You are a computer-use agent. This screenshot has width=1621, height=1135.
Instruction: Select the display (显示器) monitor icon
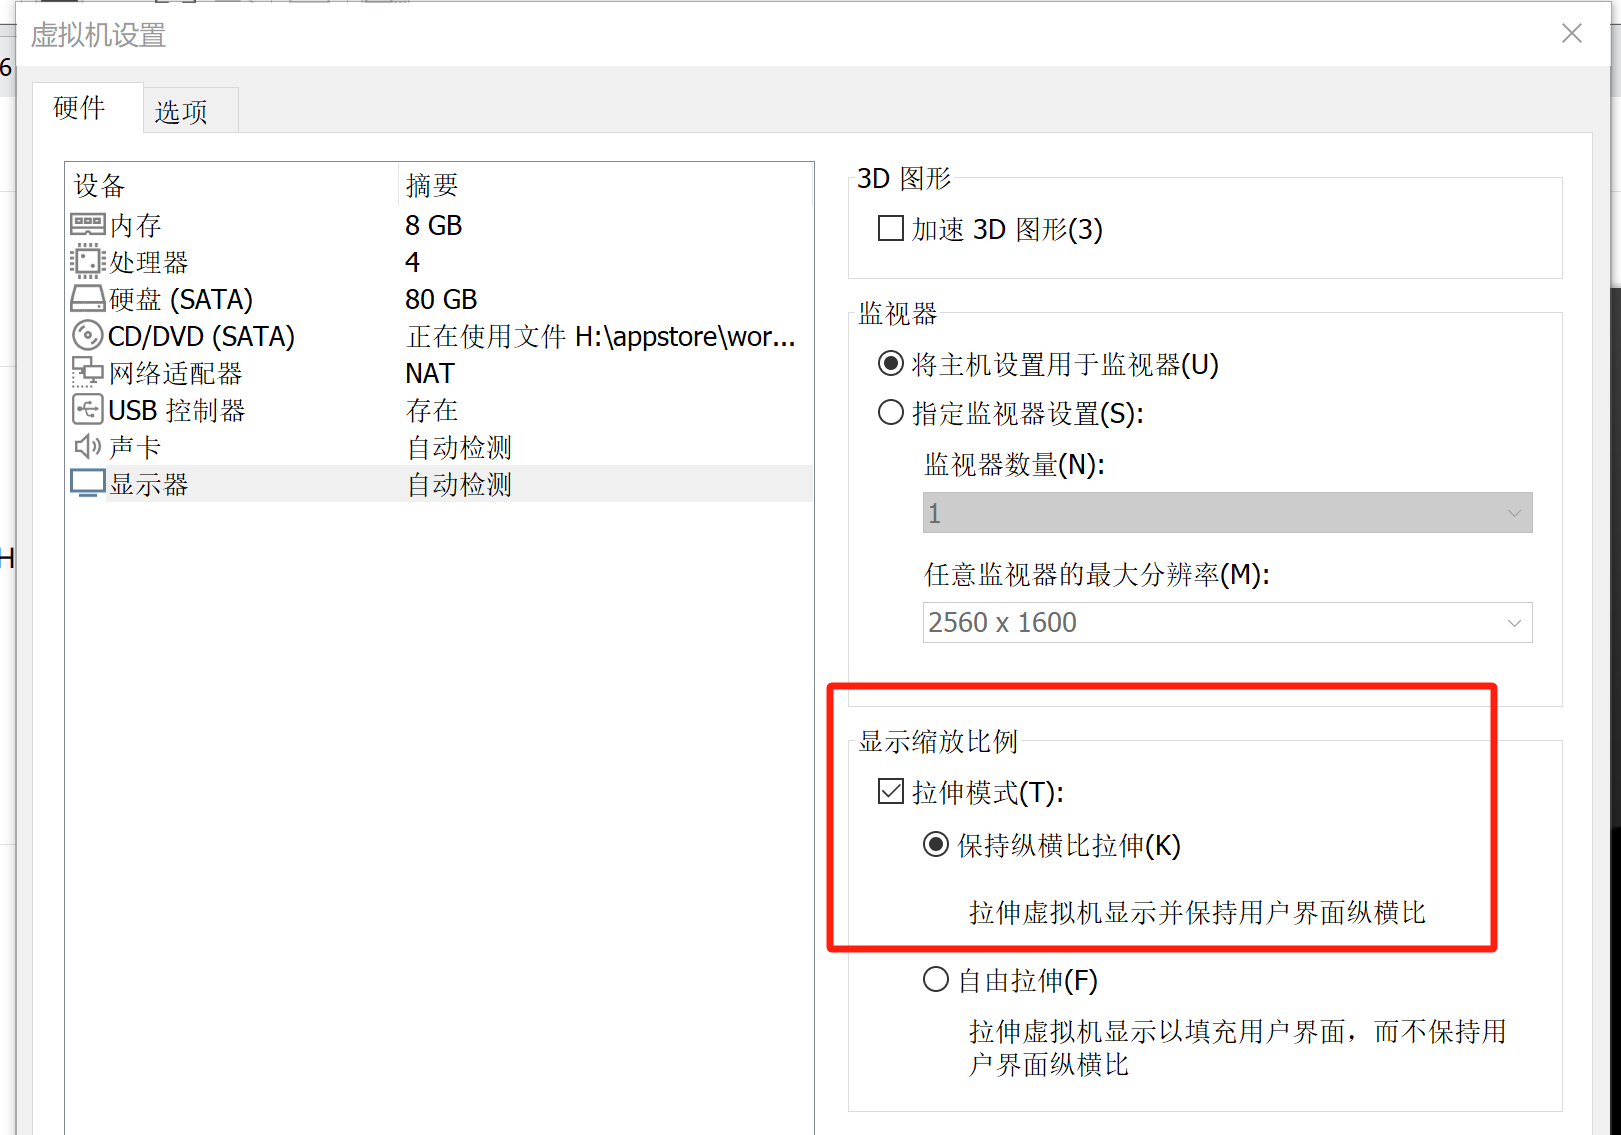(x=87, y=484)
